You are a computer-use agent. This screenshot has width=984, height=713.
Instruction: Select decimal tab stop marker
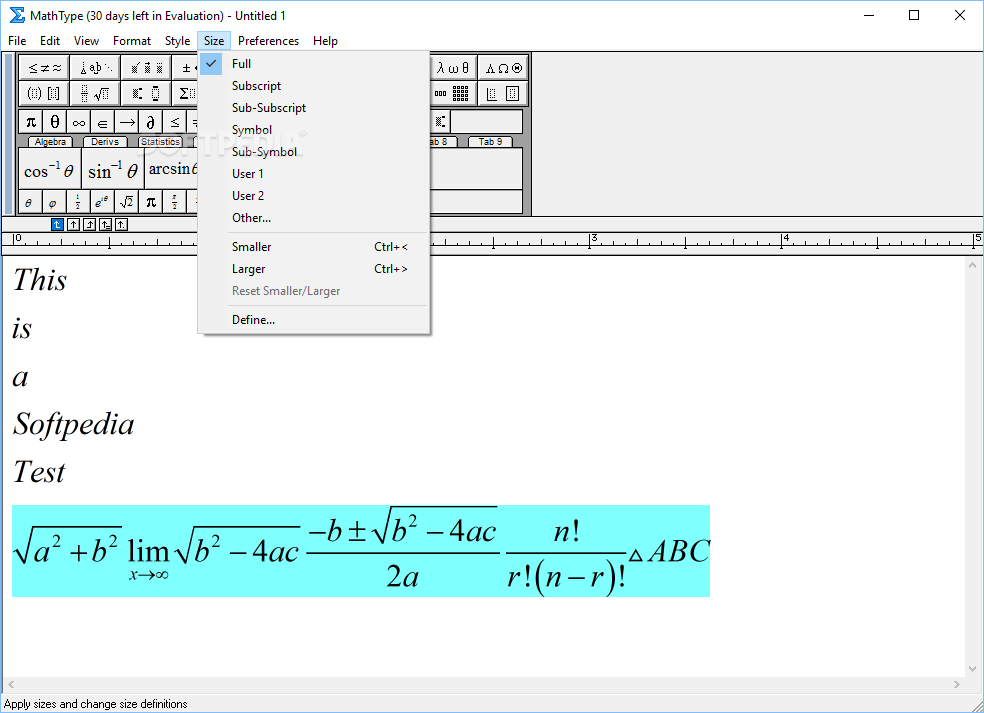click(121, 224)
